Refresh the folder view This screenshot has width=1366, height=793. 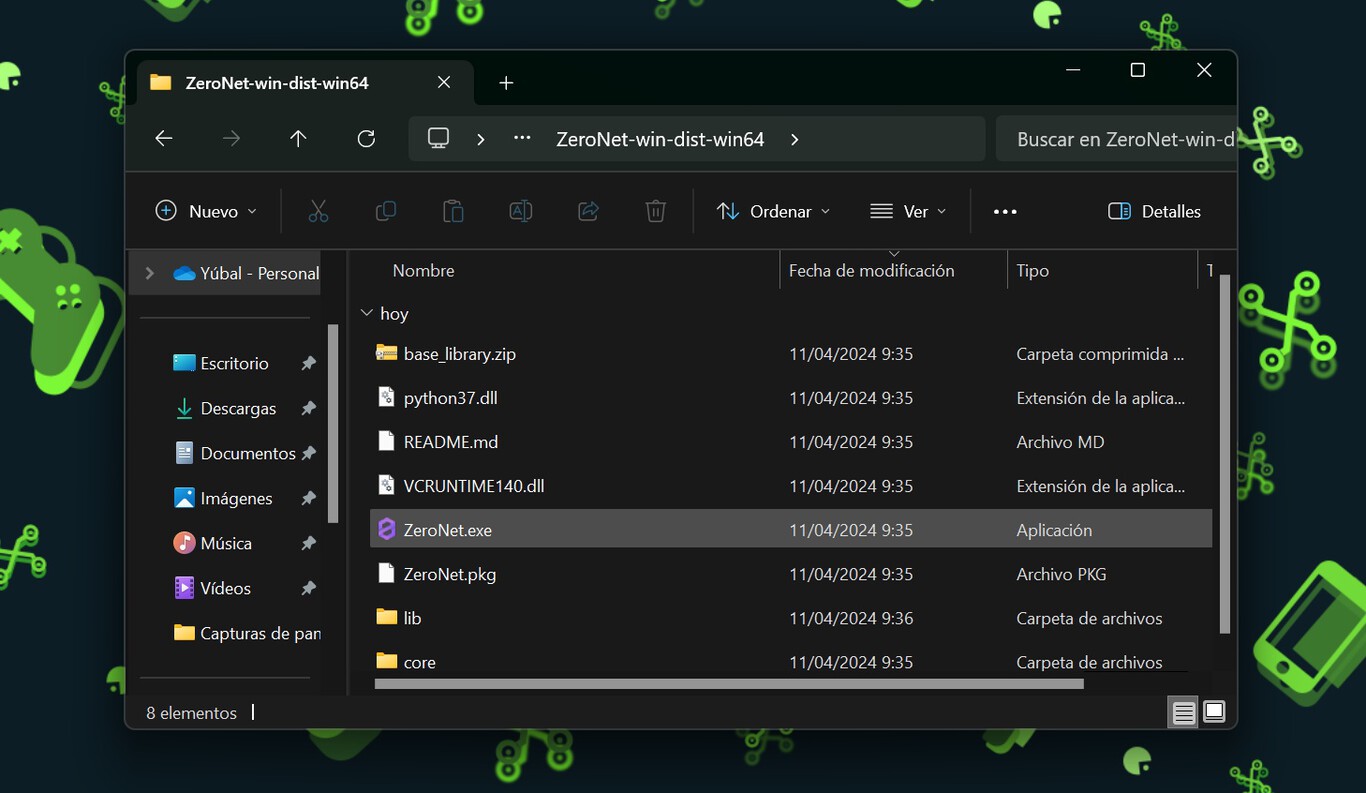pyautogui.click(x=366, y=139)
